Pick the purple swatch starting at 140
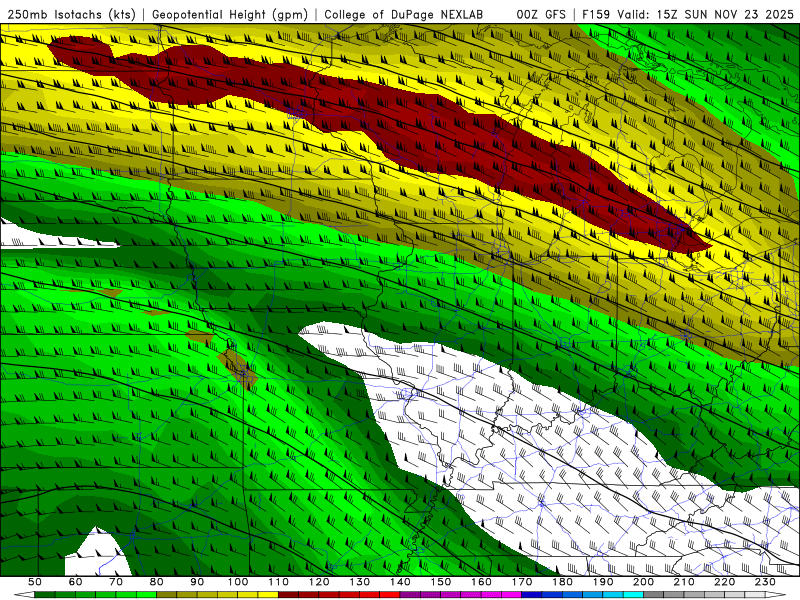The height and width of the screenshot is (600, 800). (410, 594)
